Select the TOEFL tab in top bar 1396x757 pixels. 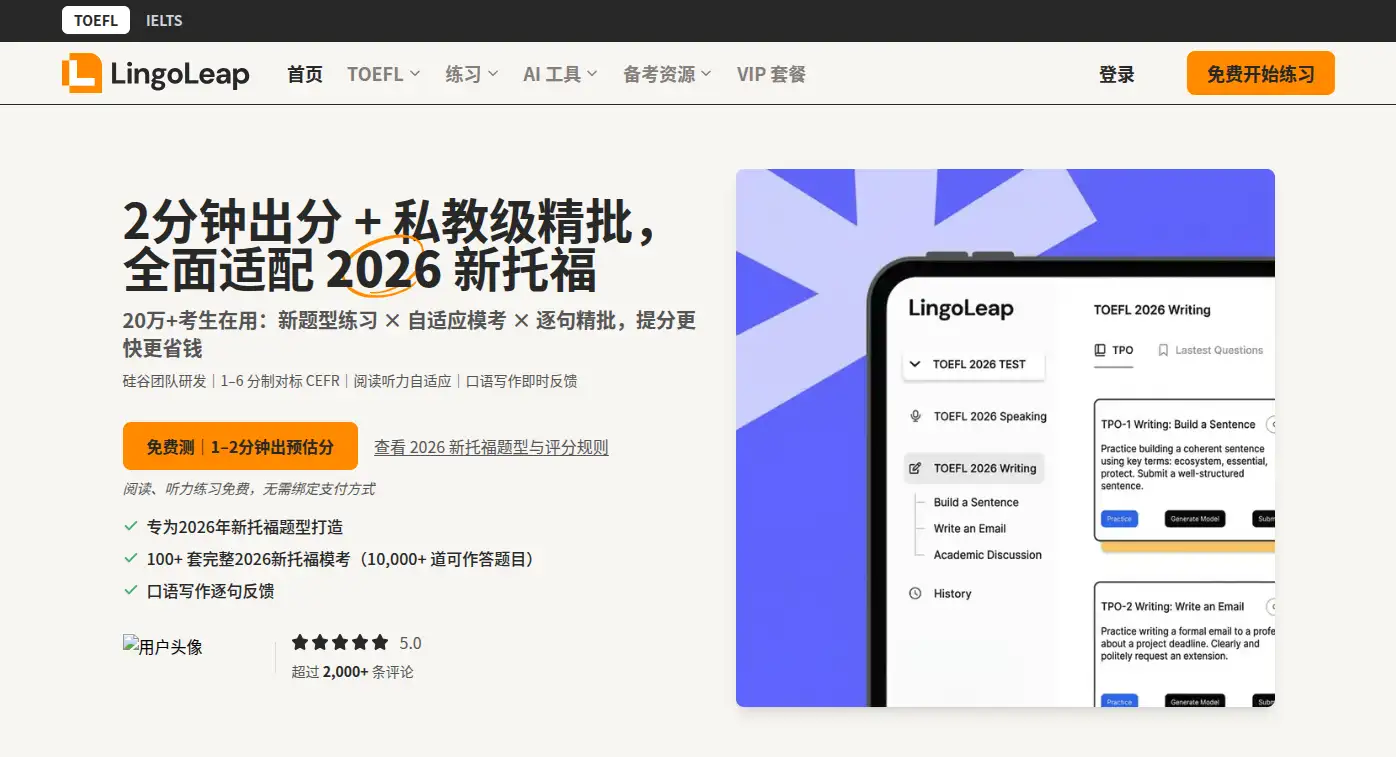click(x=96, y=20)
